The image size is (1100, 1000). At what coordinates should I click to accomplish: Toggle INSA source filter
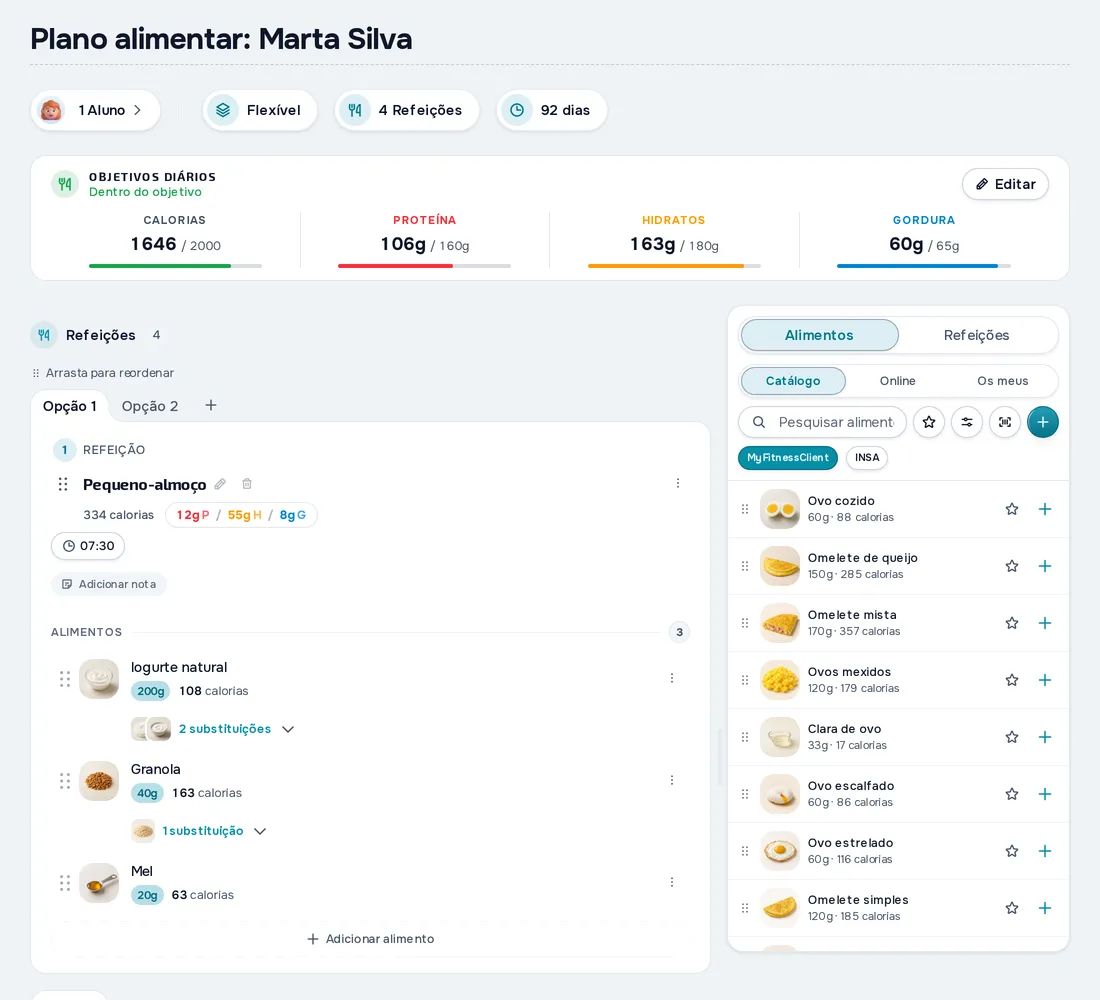(867, 458)
